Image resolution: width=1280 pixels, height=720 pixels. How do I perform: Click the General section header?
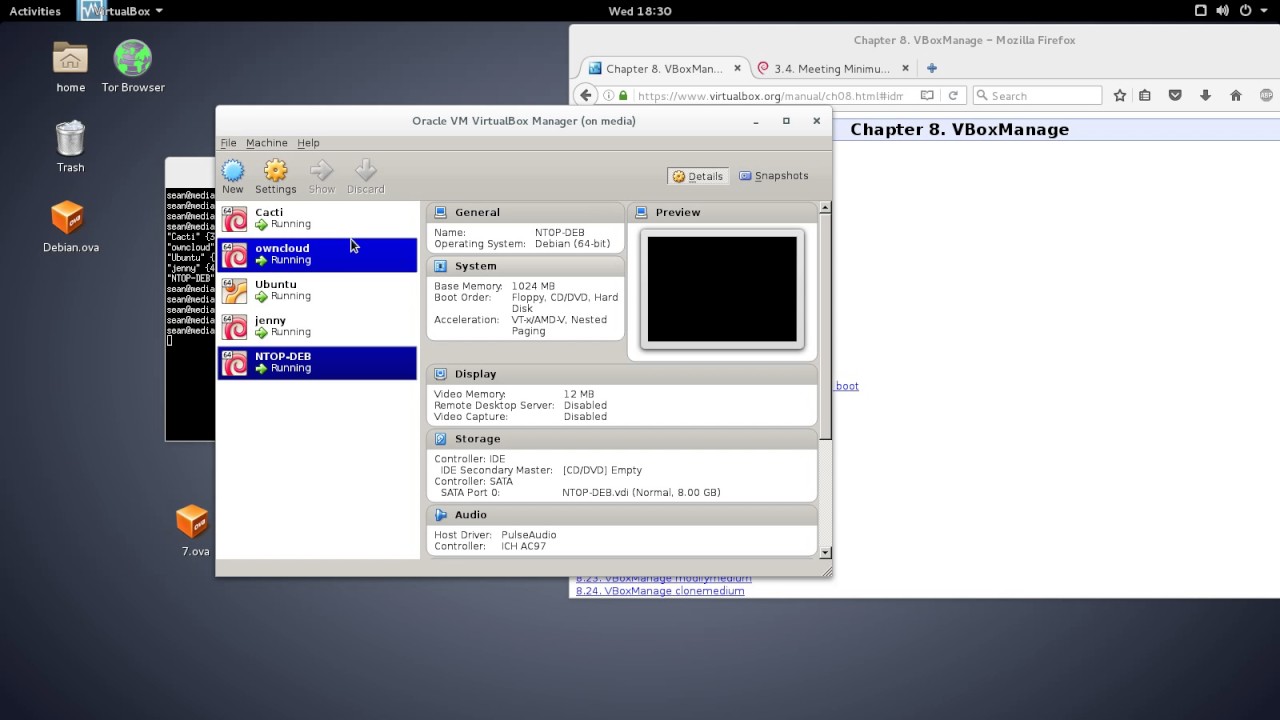tap(525, 212)
